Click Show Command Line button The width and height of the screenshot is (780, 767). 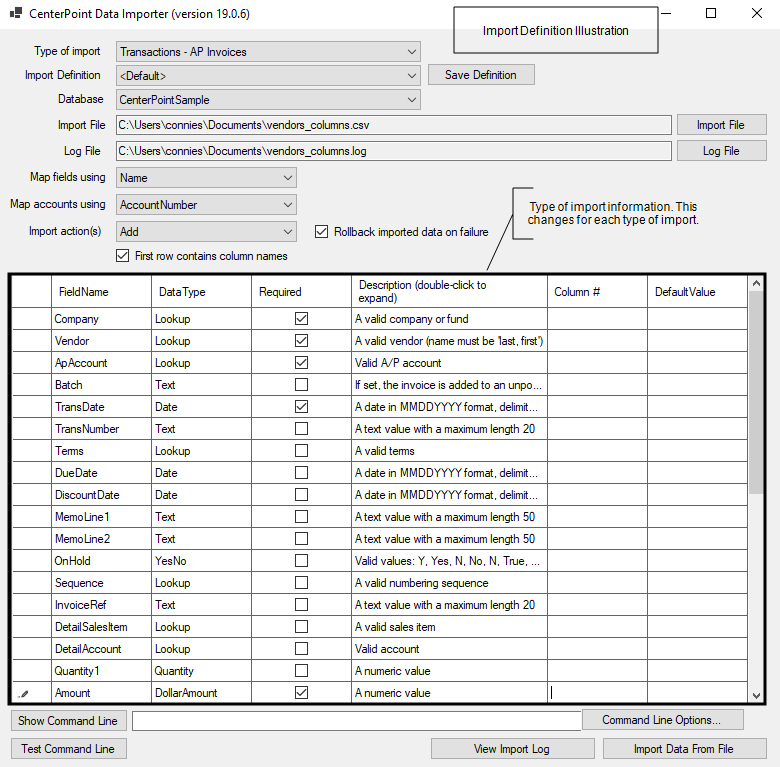68,721
